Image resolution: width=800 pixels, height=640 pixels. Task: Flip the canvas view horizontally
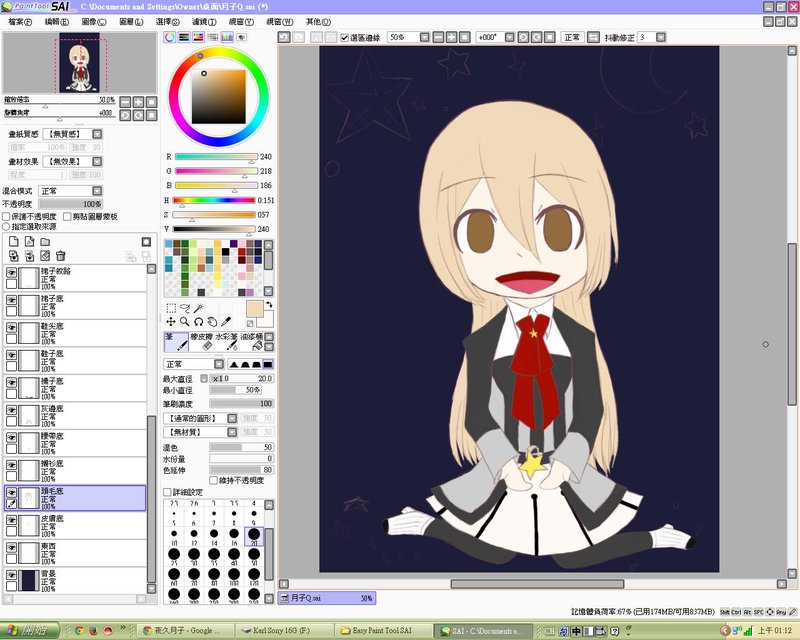click(x=593, y=37)
